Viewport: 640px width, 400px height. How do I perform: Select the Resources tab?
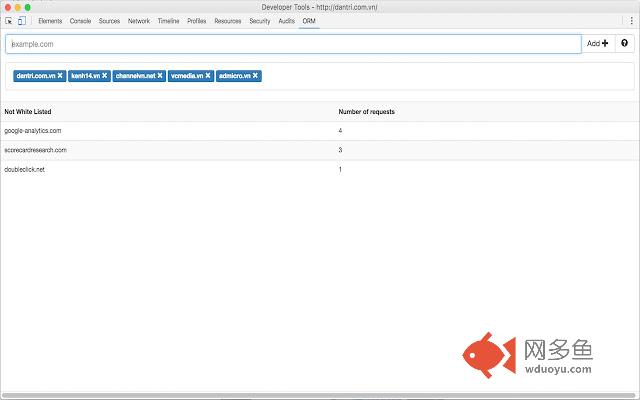pos(228,21)
